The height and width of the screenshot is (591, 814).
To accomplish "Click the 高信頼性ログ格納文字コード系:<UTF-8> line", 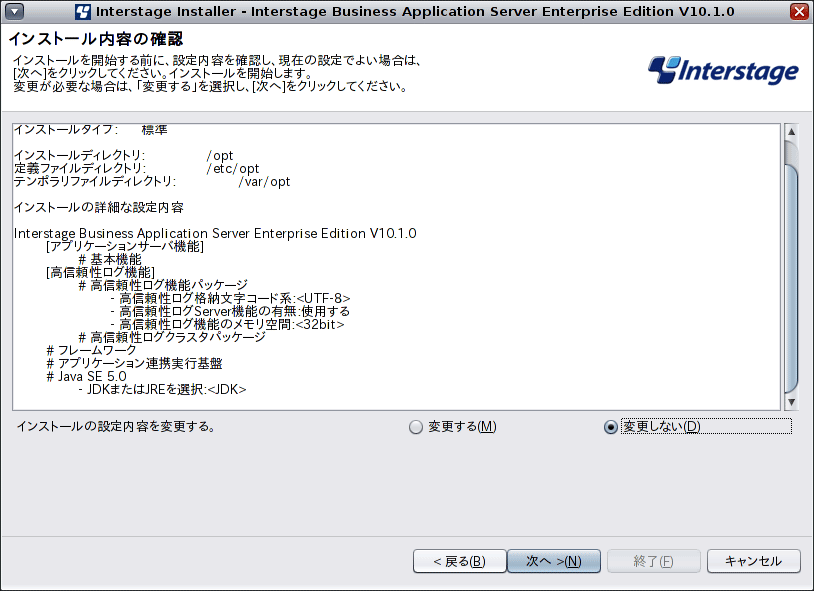I will (x=230, y=299).
